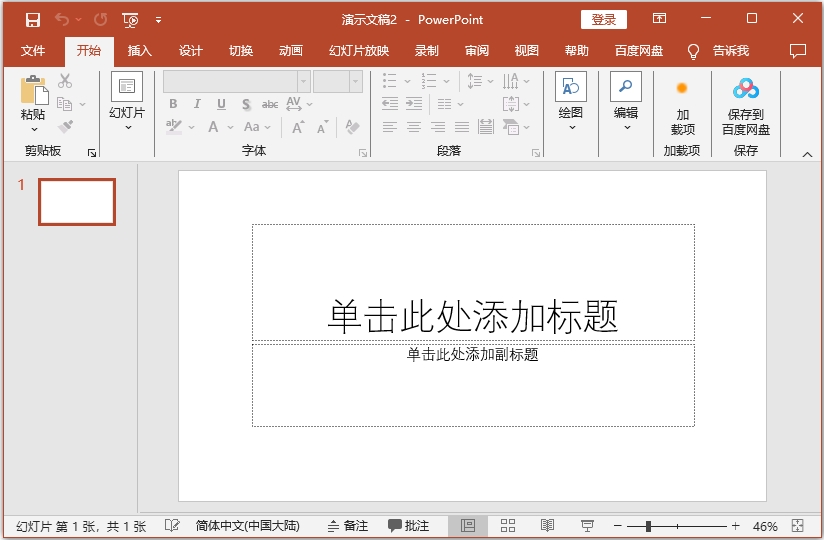The image size is (824, 540).
Task: Click the Save icon in title bar
Action: coord(33,19)
